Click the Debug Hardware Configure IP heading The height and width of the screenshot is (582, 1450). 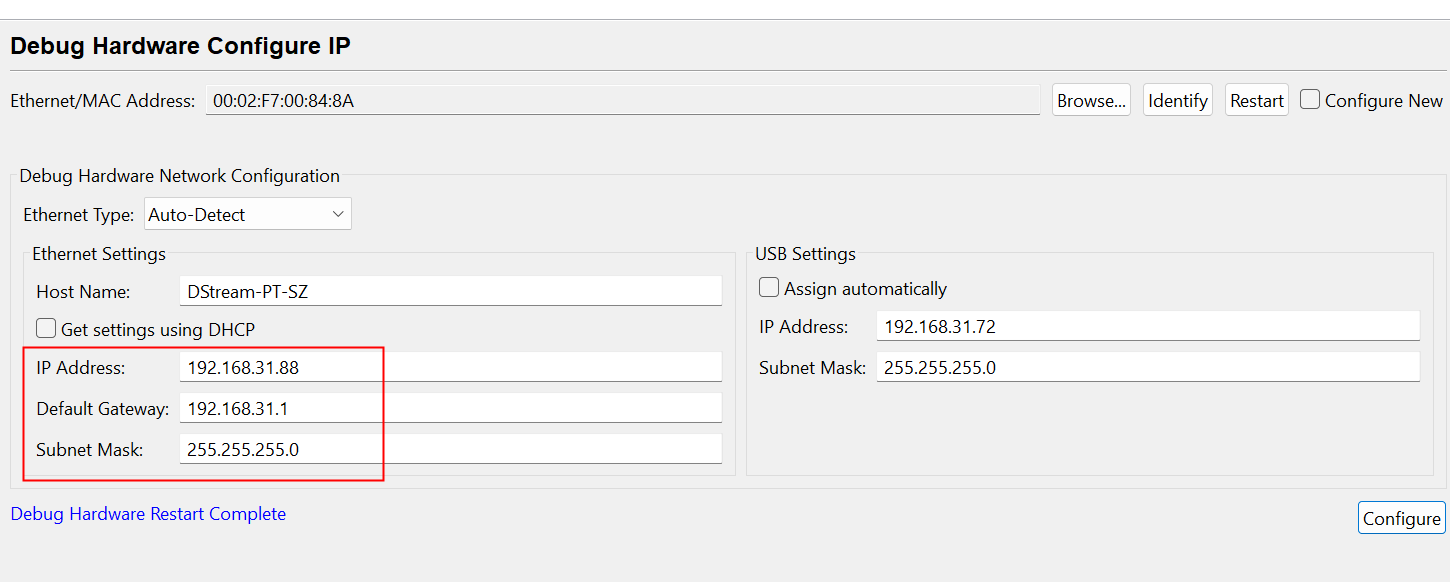coord(180,46)
